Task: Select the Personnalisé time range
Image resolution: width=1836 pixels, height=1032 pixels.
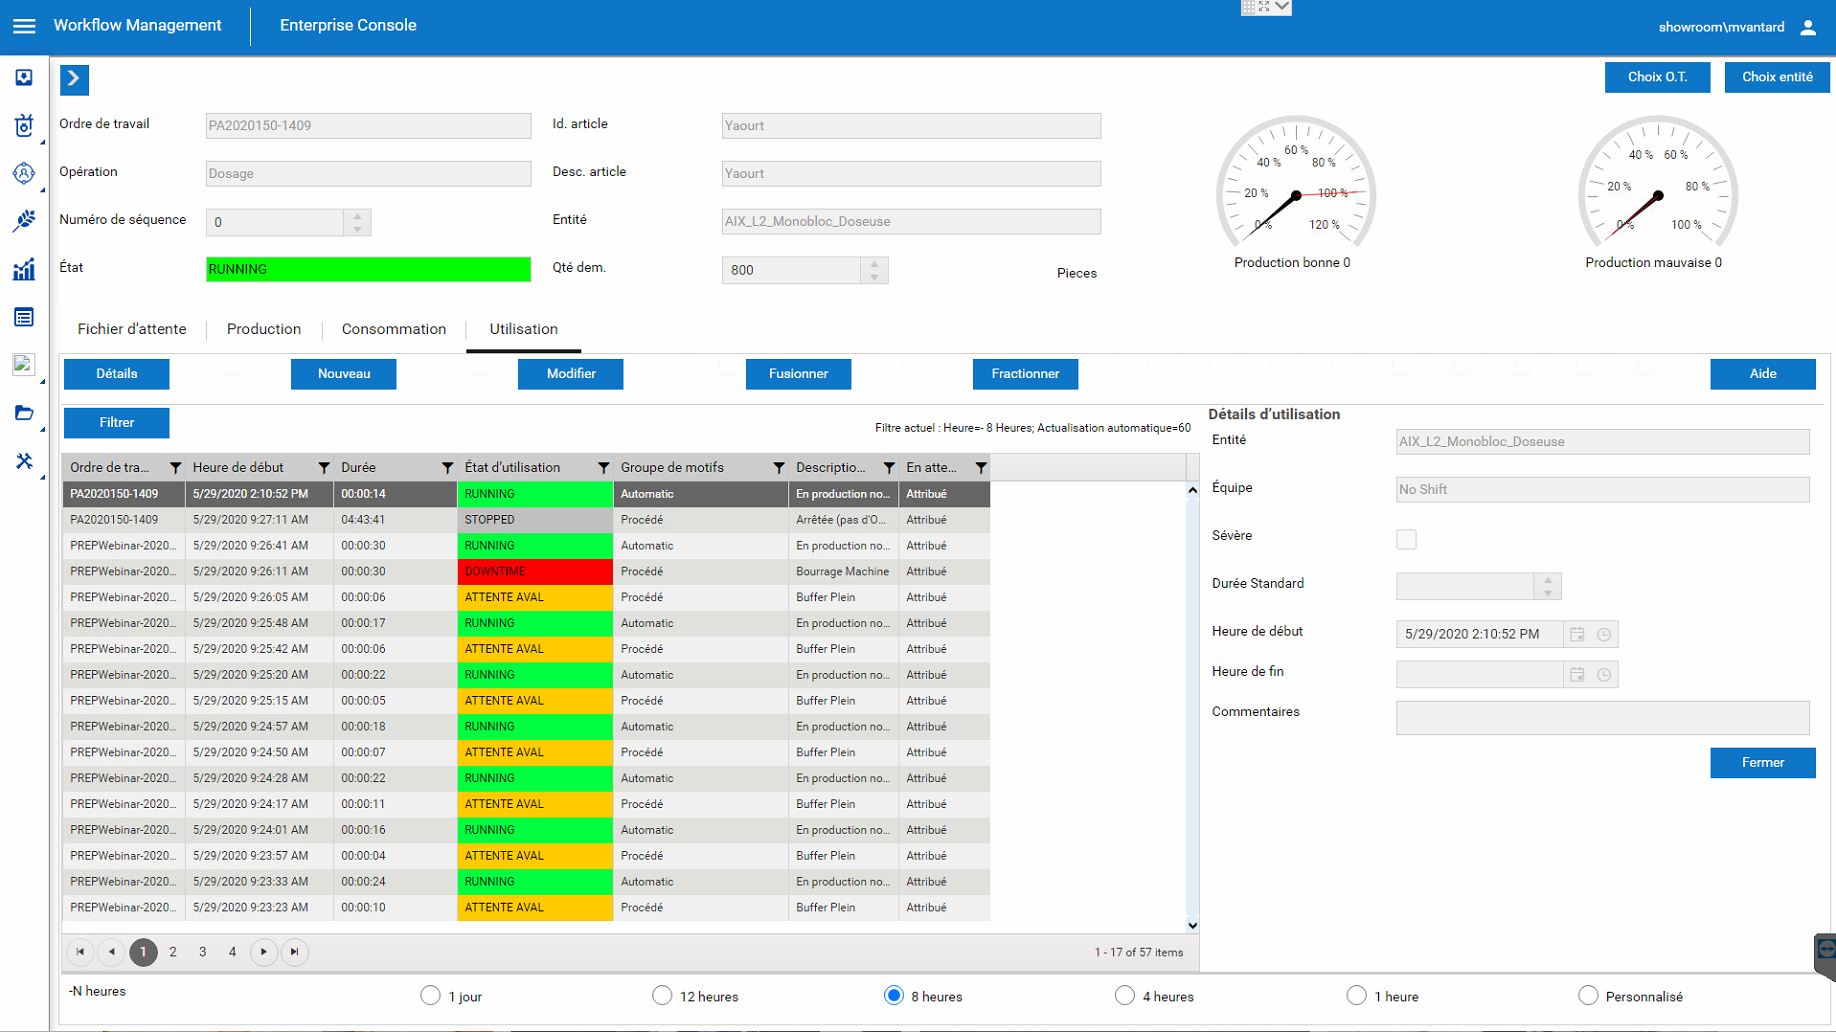Action: [1588, 996]
